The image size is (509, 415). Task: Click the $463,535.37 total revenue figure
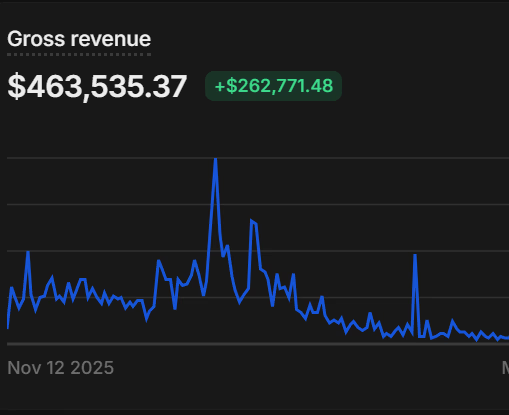(x=97, y=87)
